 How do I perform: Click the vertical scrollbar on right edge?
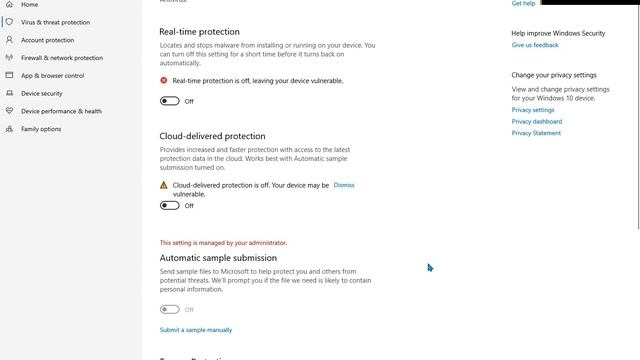[x=638, y=116]
